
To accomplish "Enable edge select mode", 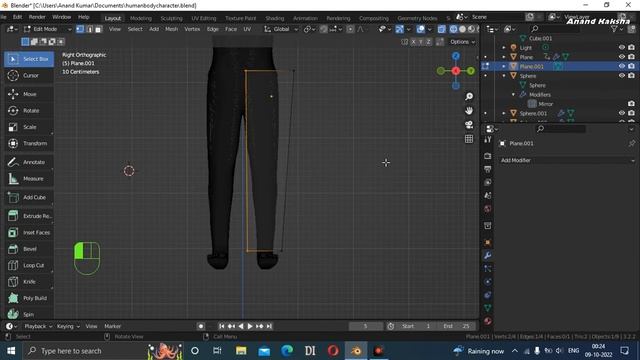I will 89,29.
